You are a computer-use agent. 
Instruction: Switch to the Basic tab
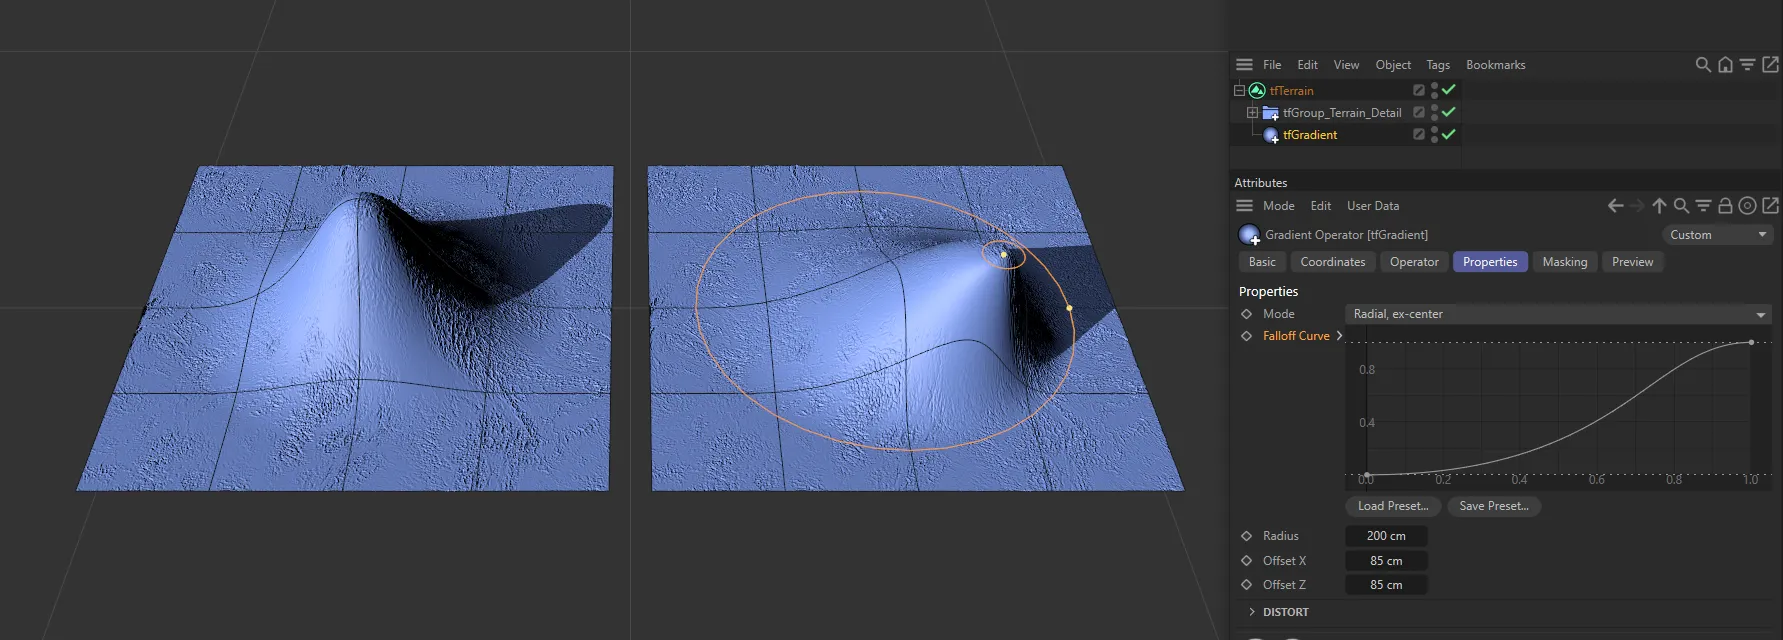[1262, 262]
